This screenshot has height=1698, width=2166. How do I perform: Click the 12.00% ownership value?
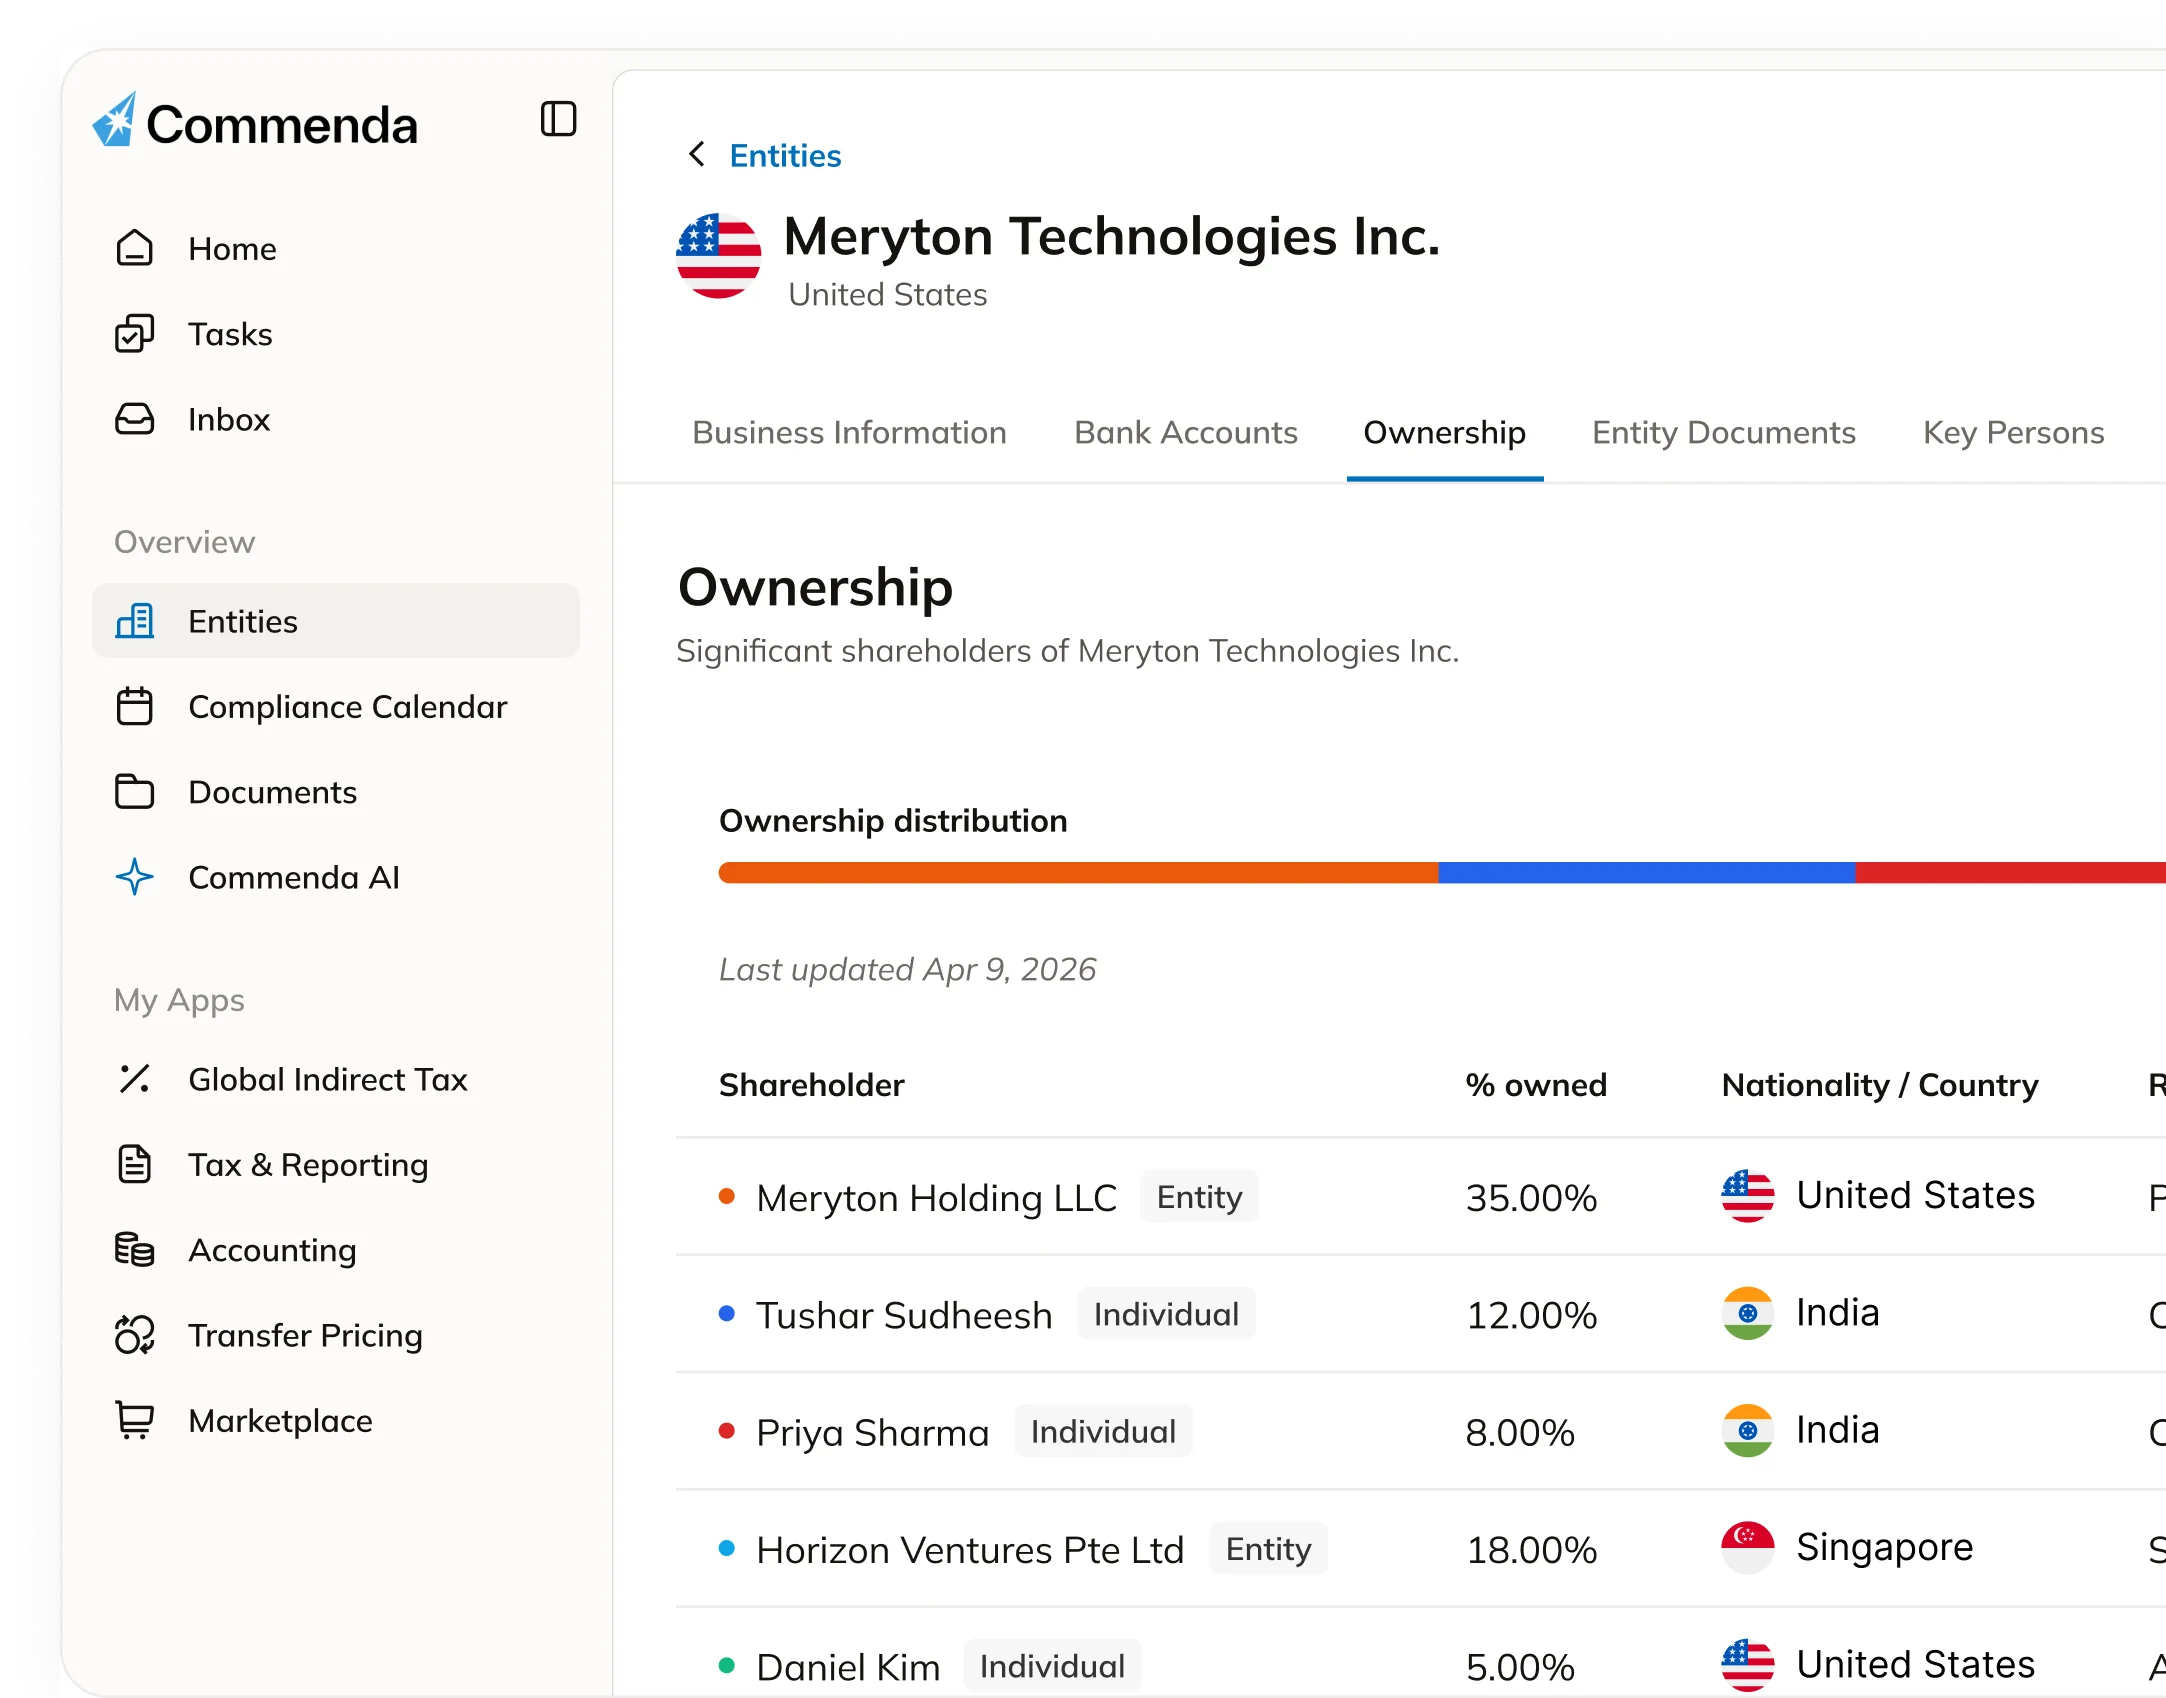point(1531,1315)
